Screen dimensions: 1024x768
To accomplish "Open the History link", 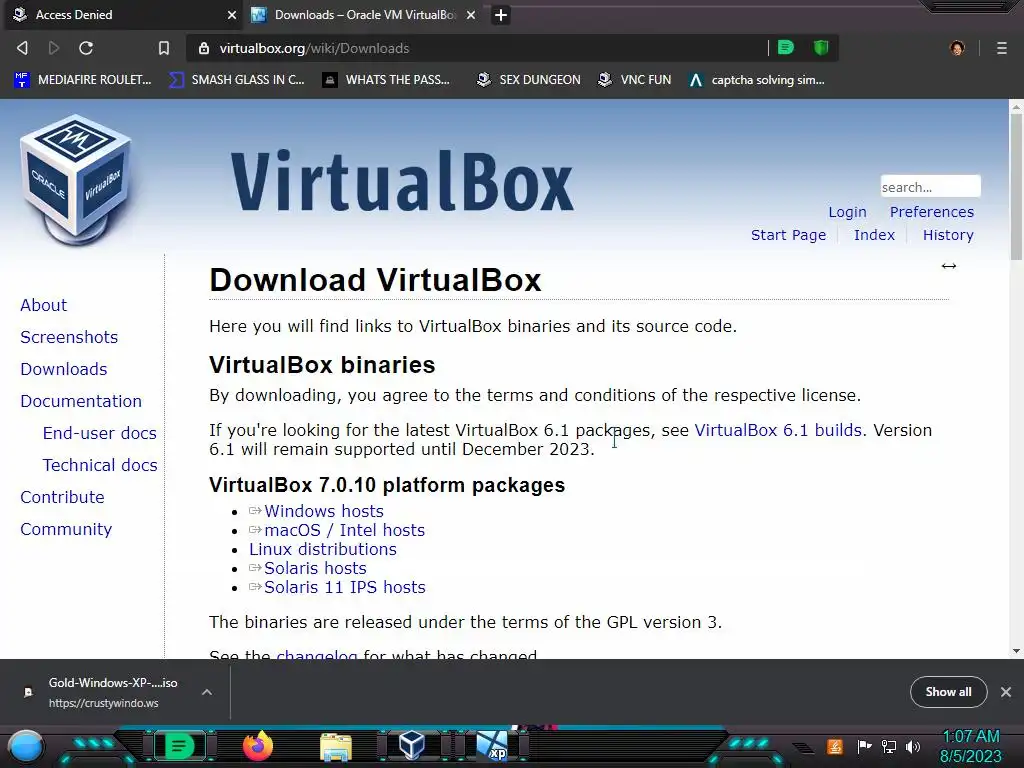I will pyautogui.click(x=948, y=235).
